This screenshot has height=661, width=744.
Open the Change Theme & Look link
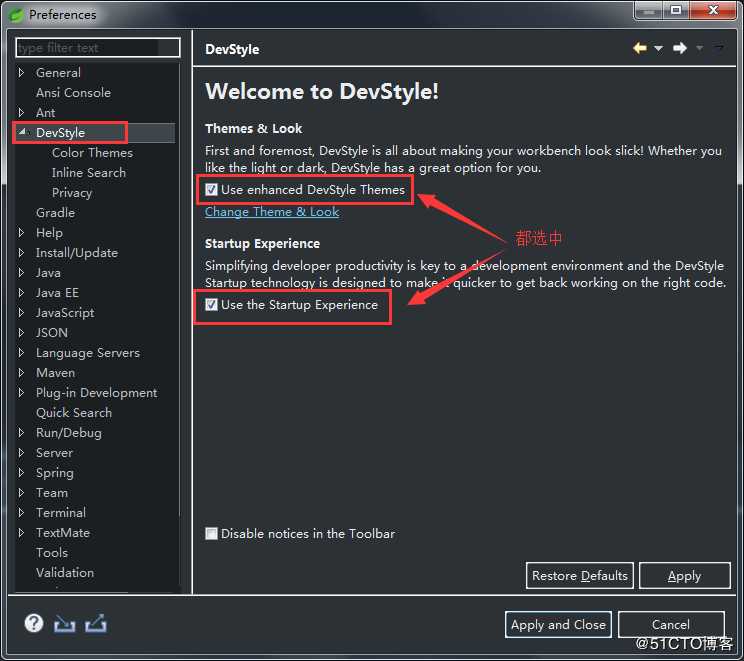[x=272, y=212]
